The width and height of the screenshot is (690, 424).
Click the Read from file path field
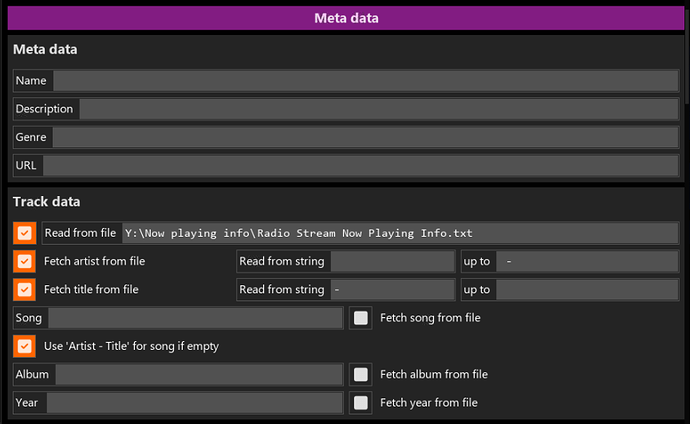pos(400,233)
